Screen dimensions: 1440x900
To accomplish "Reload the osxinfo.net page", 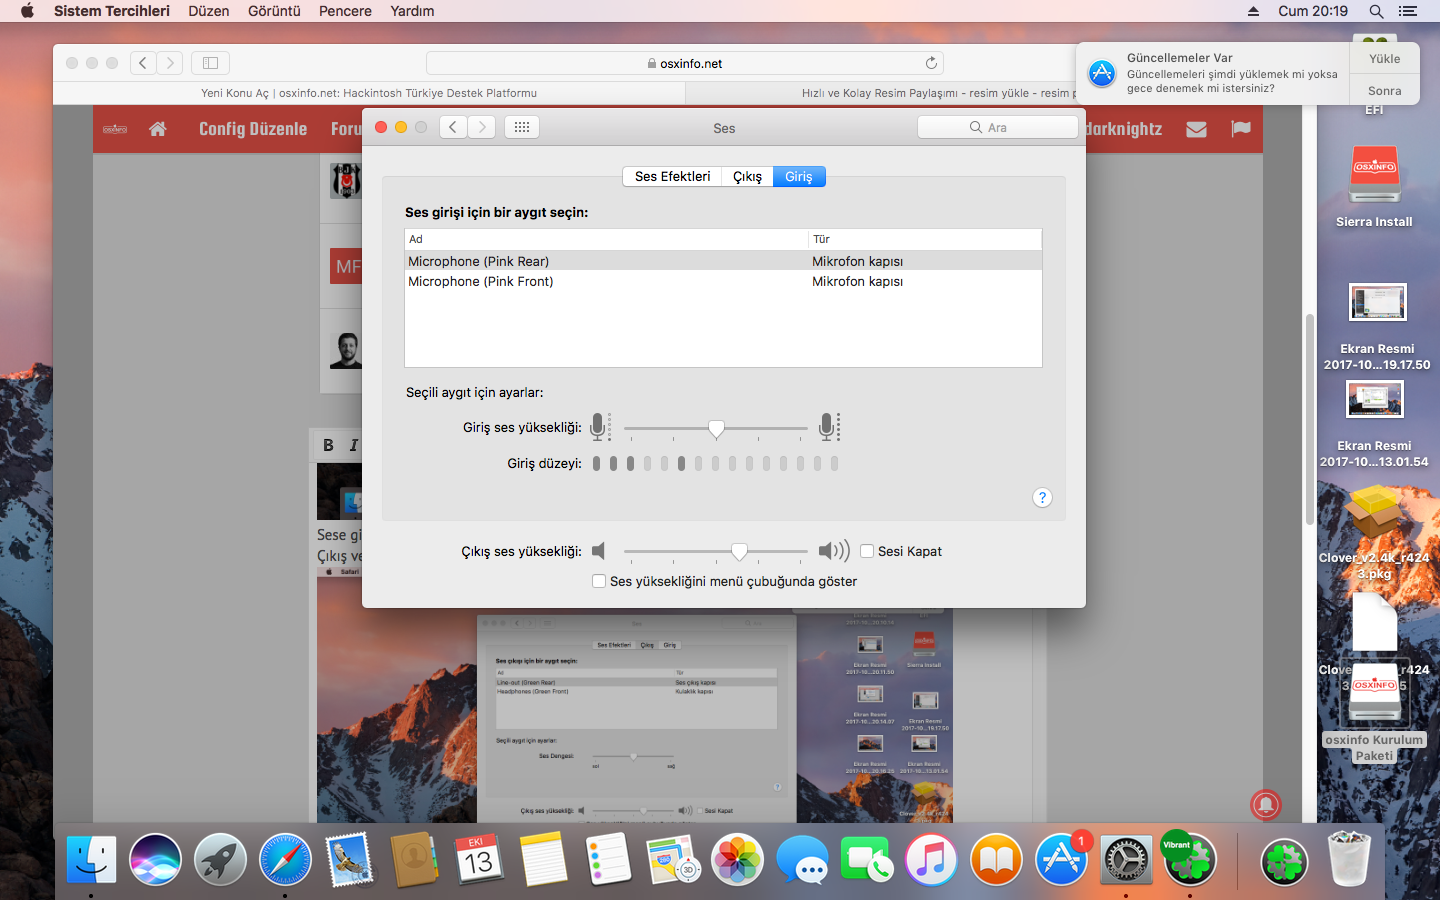I will pyautogui.click(x=931, y=63).
